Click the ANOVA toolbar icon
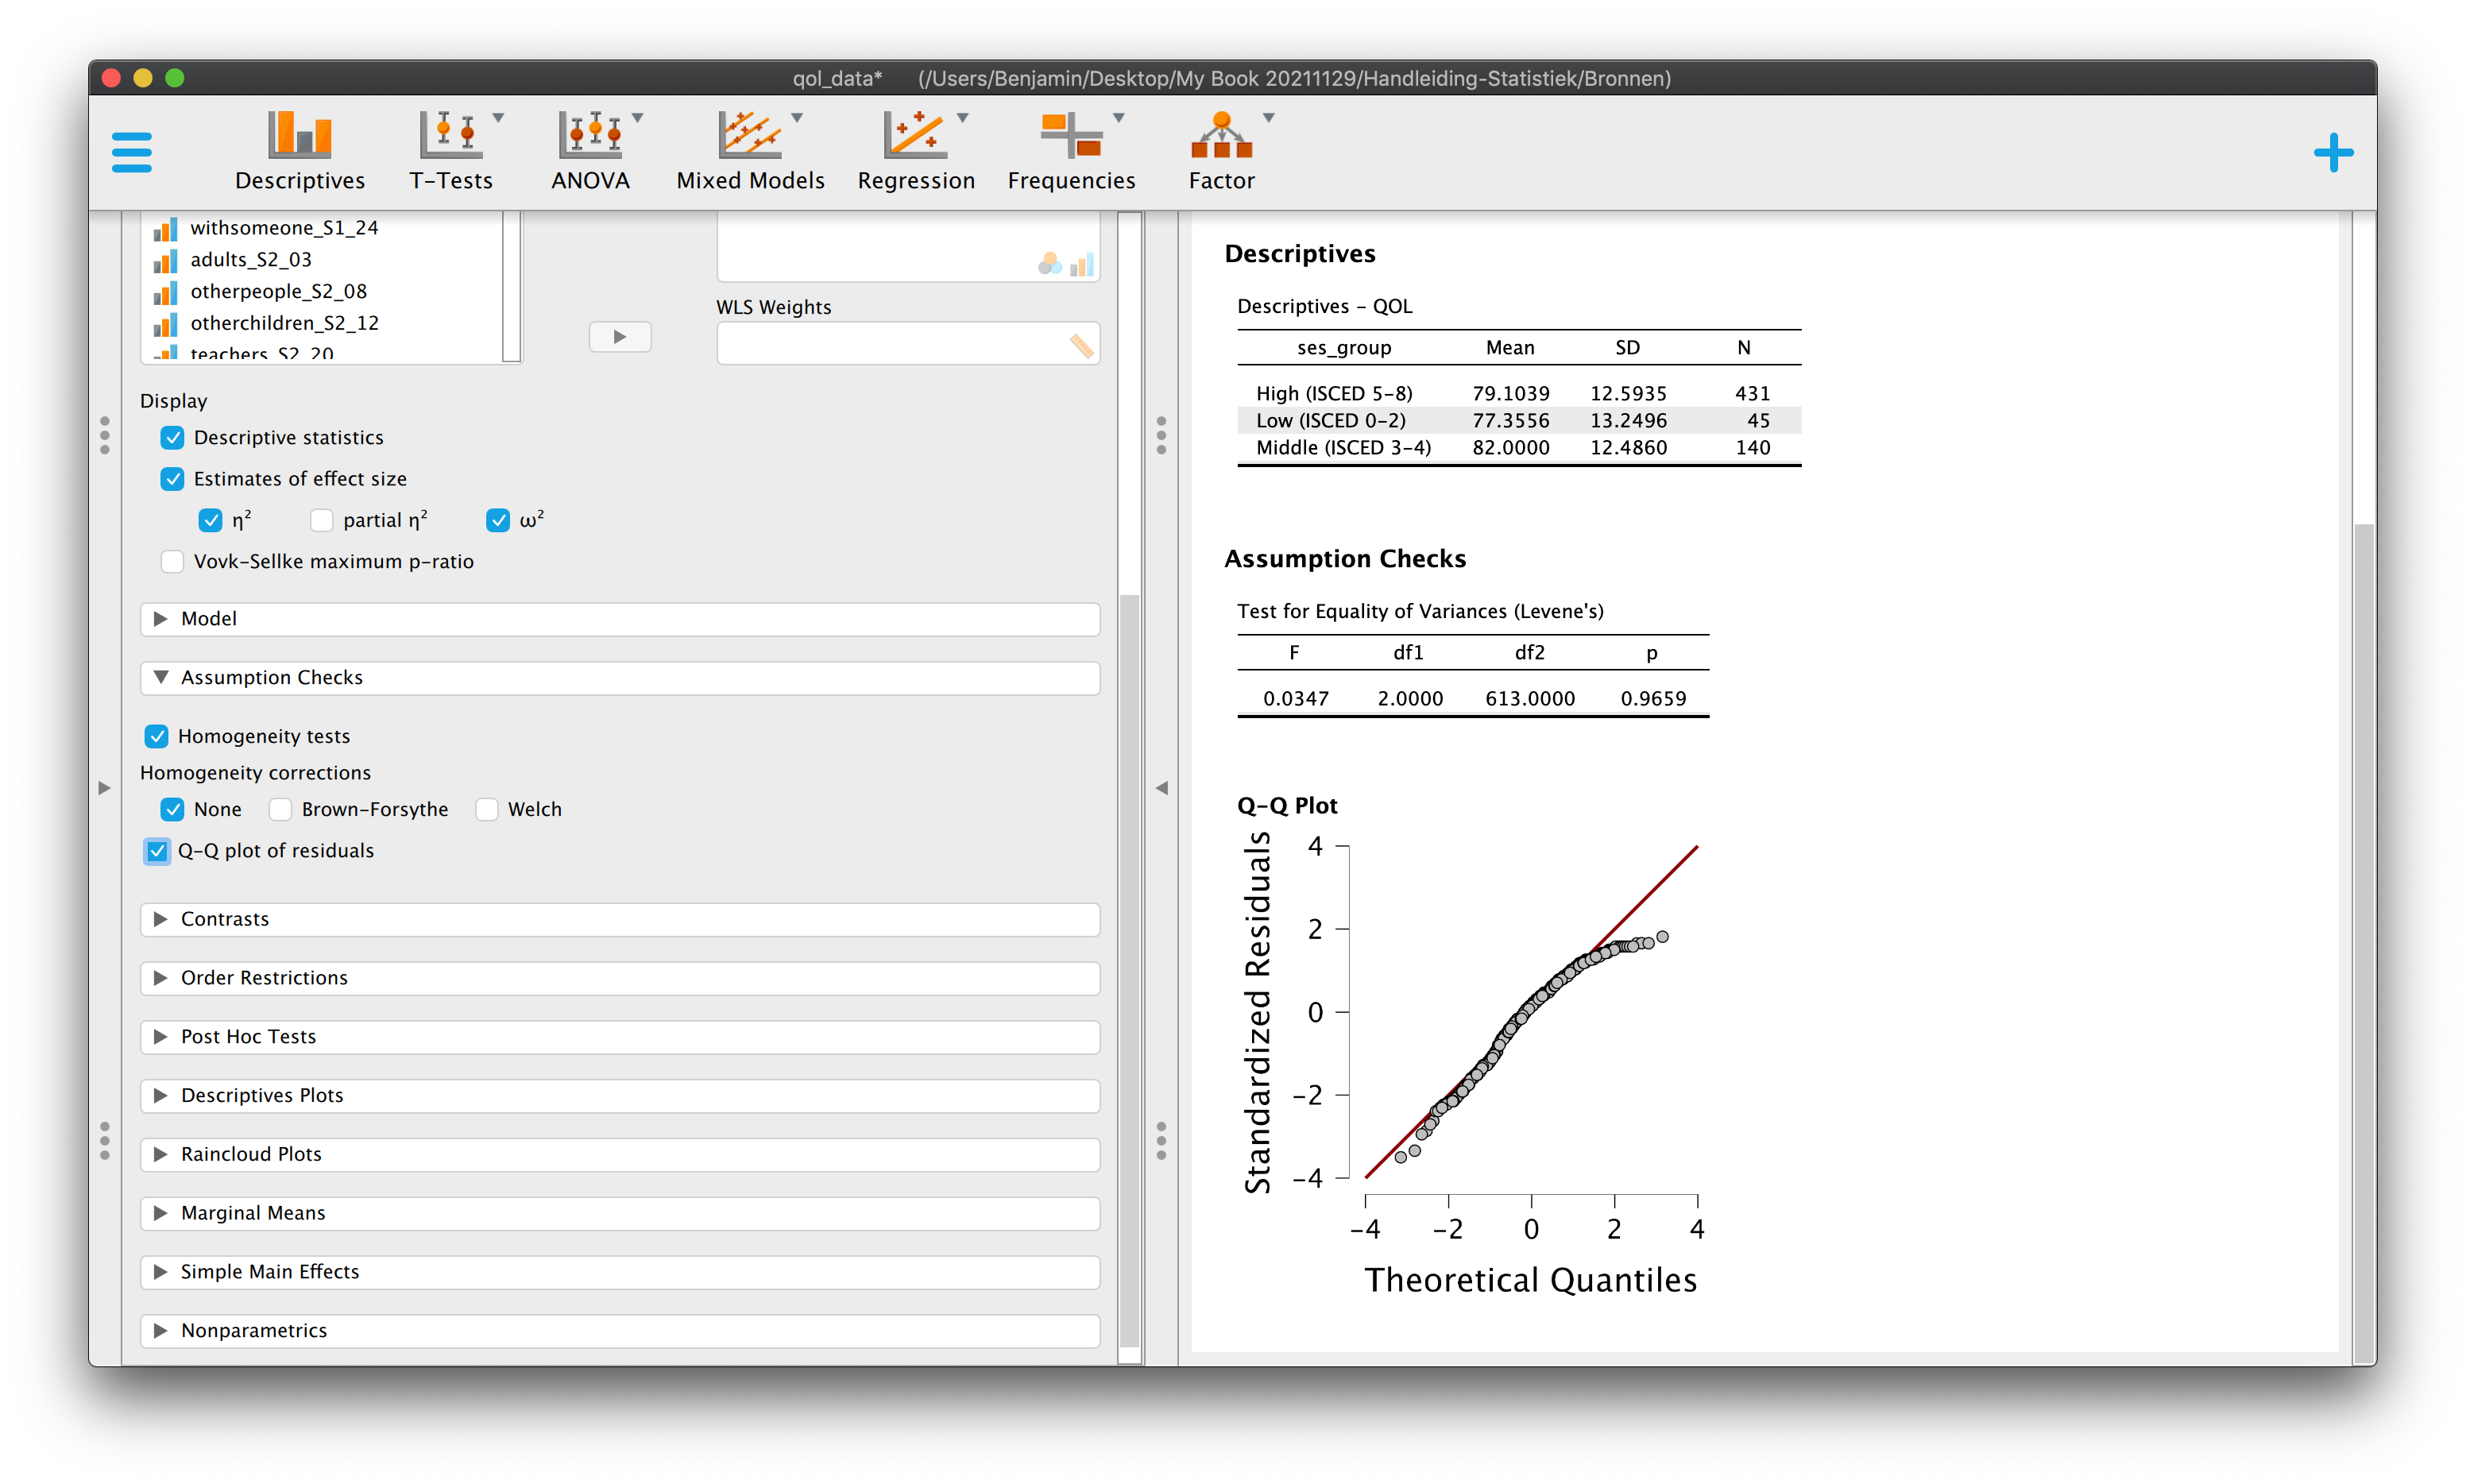Screen dimensions: 2466x1484 tap(590, 151)
